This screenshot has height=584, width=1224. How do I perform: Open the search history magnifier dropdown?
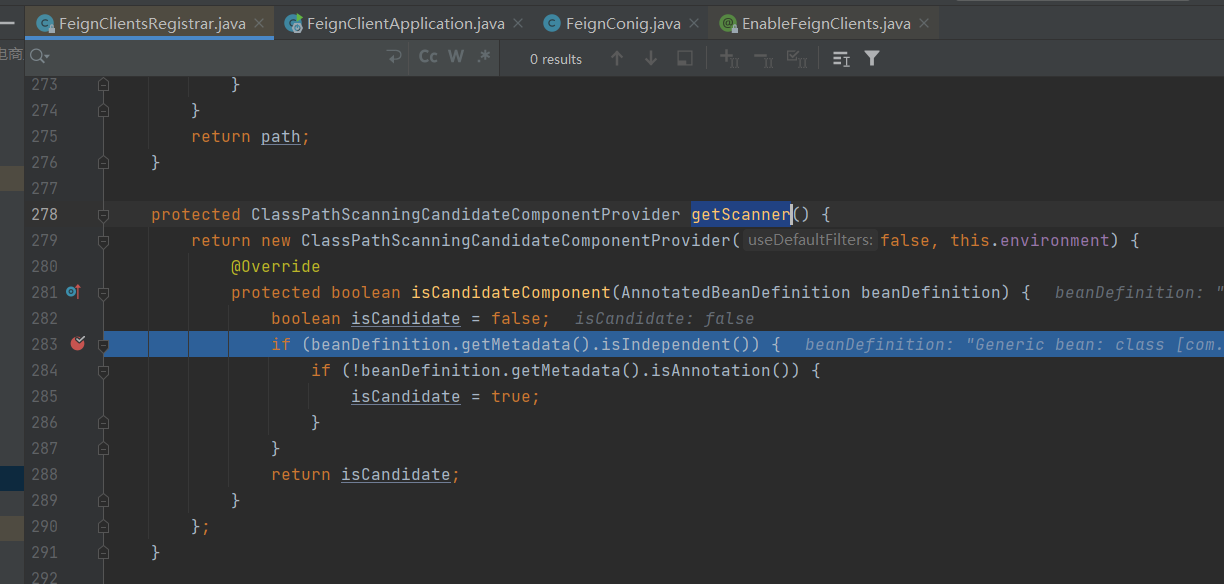39,58
